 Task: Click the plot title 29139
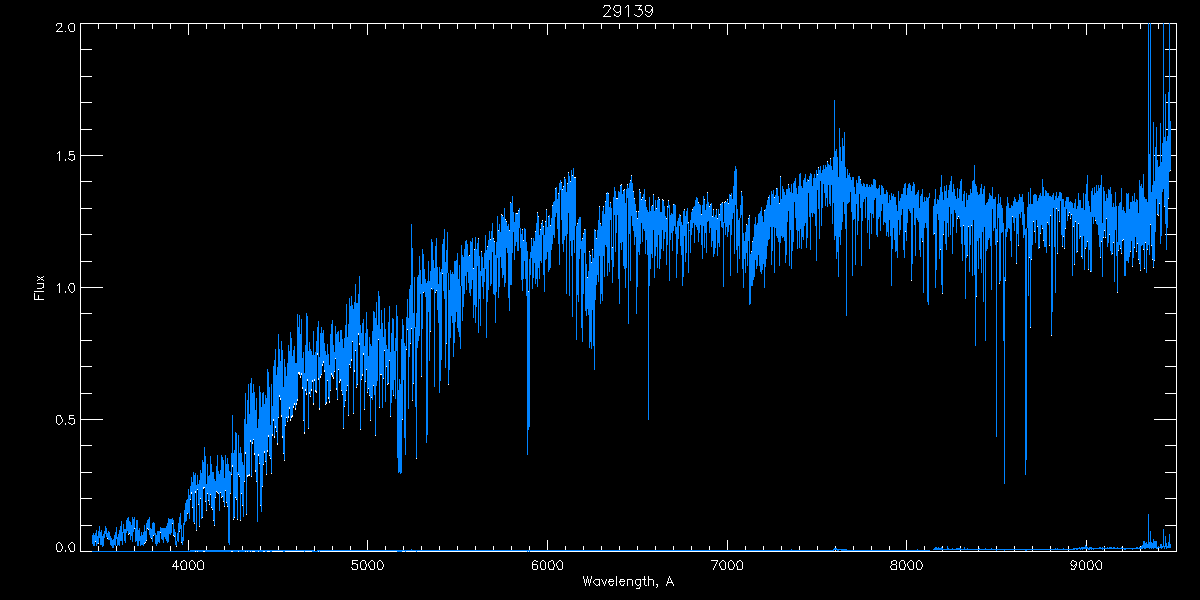pos(627,10)
